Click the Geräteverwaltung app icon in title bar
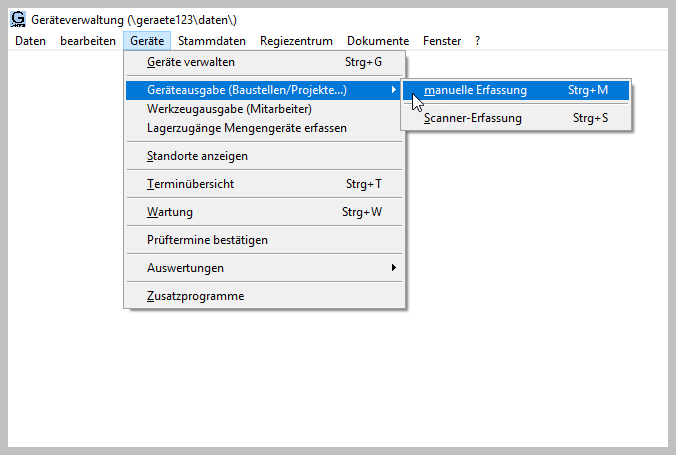 pyautogui.click(x=17, y=19)
